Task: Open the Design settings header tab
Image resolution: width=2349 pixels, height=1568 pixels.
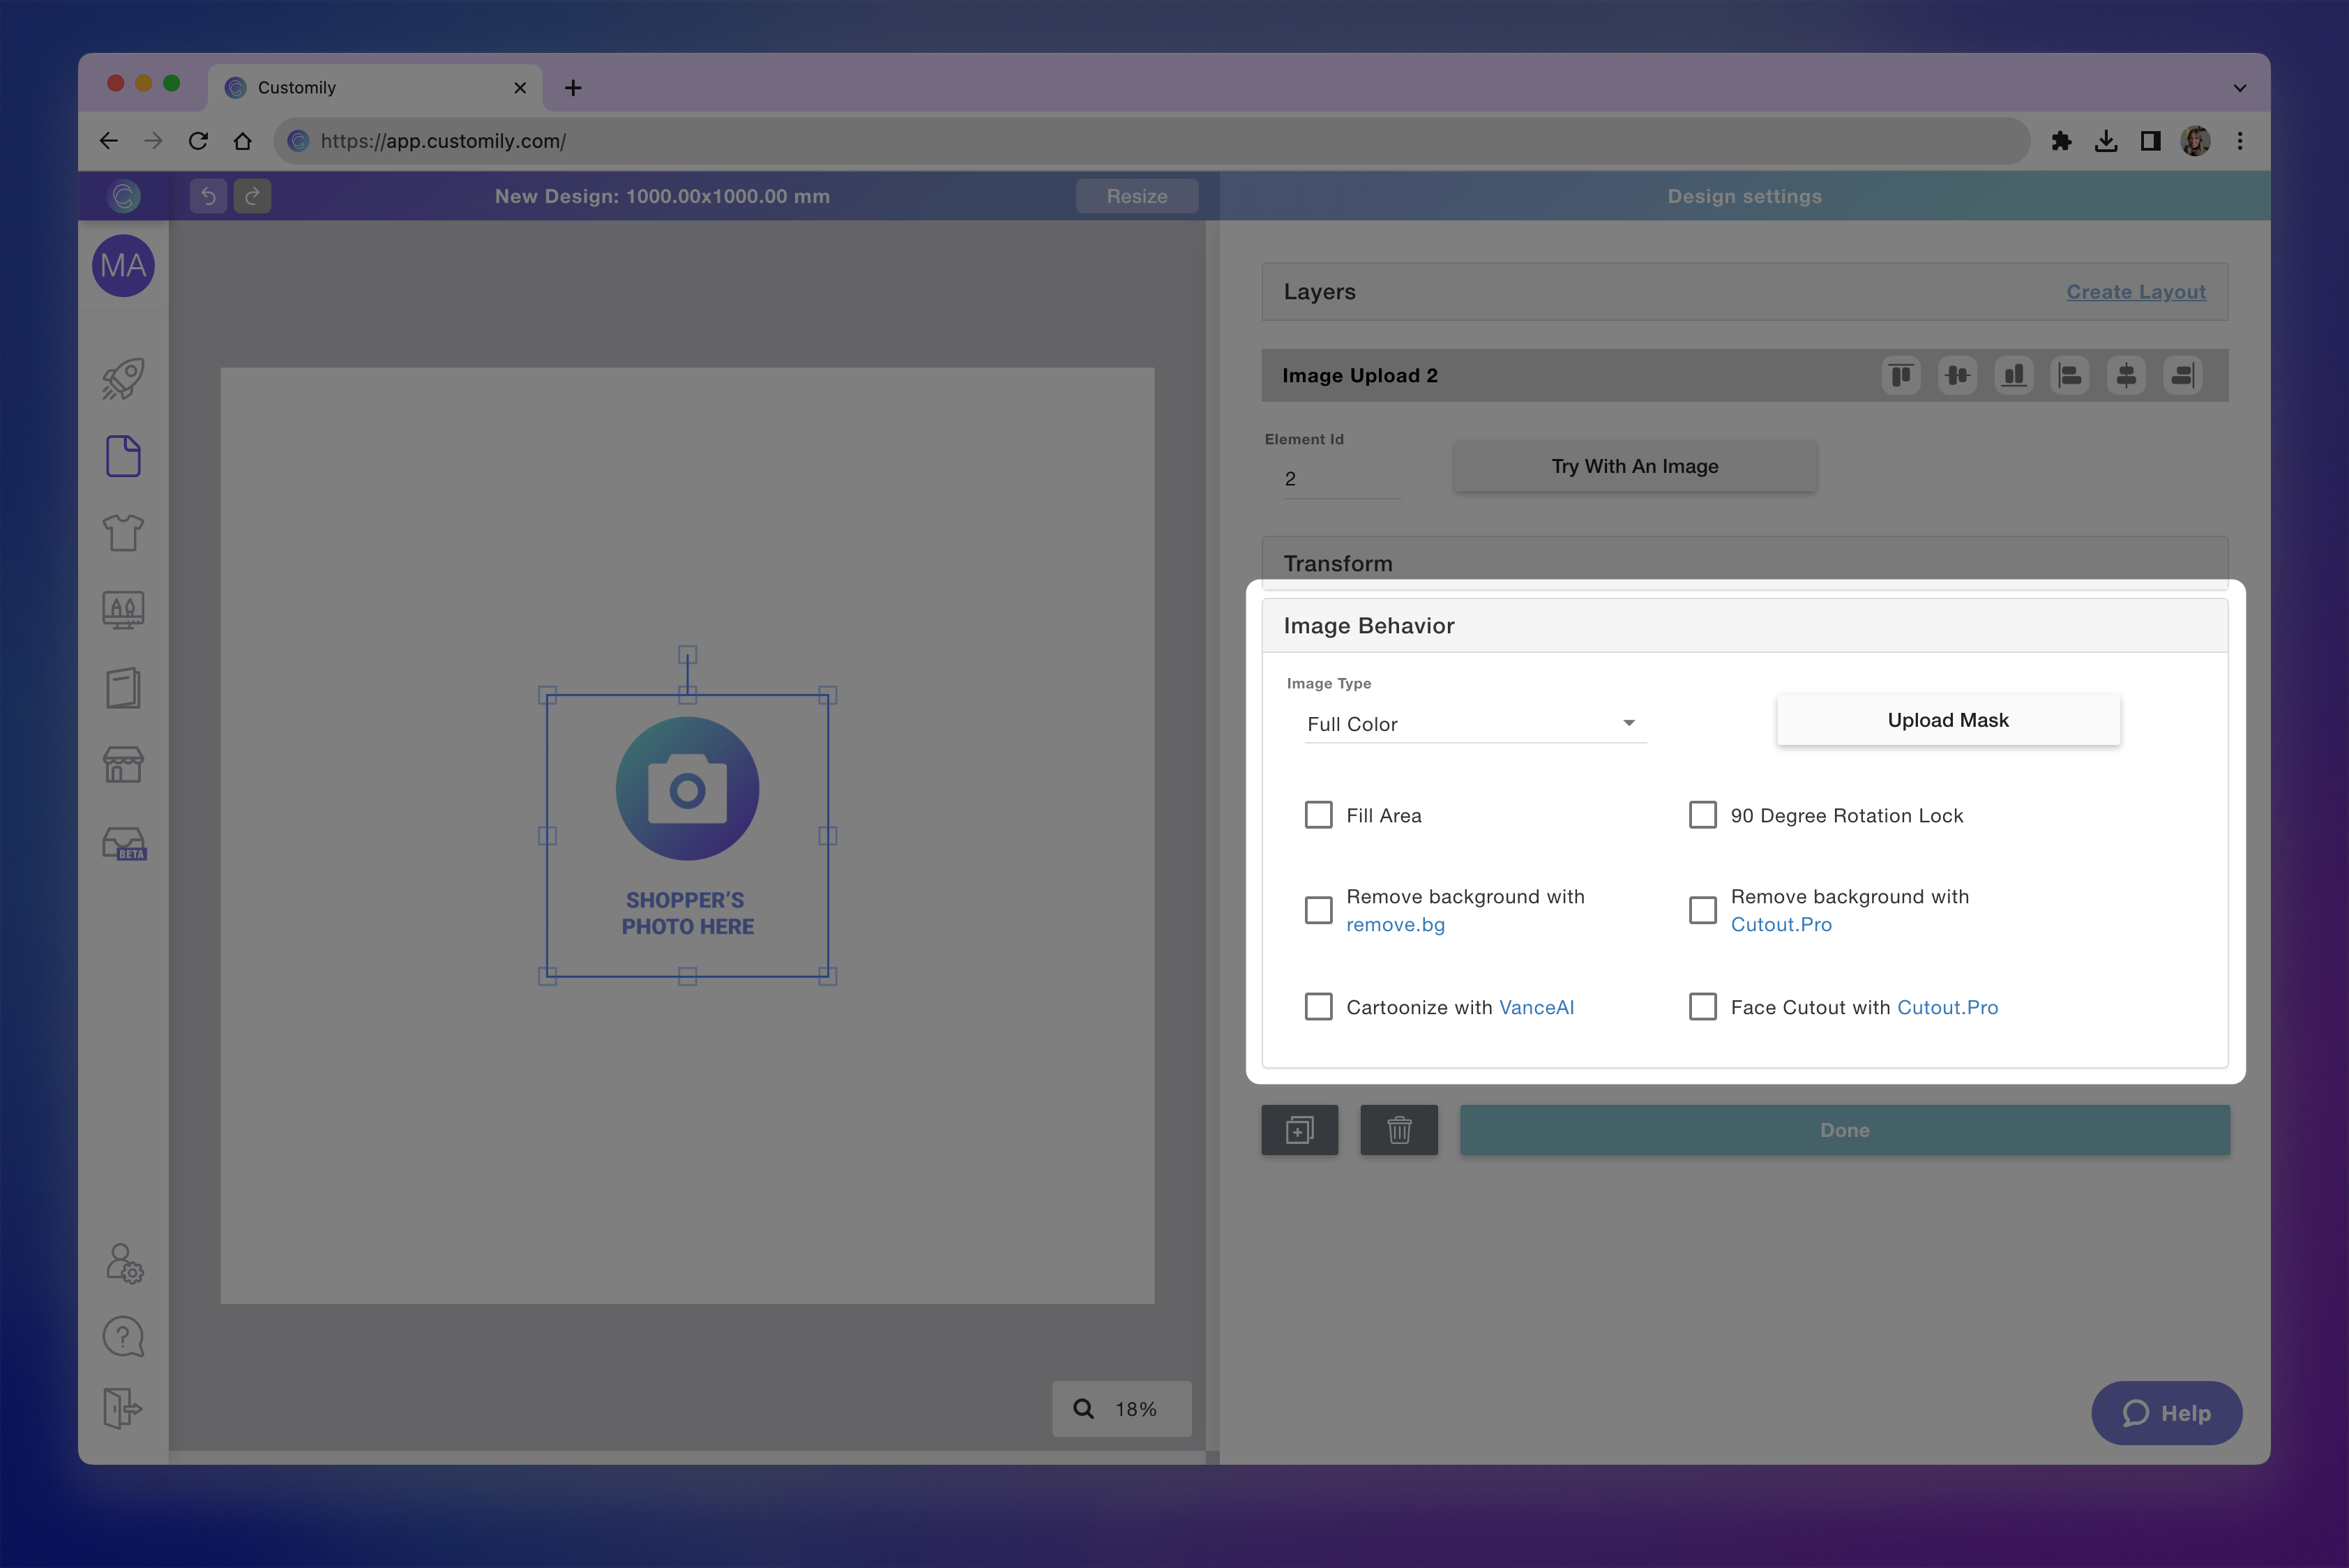Action: [x=1744, y=196]
